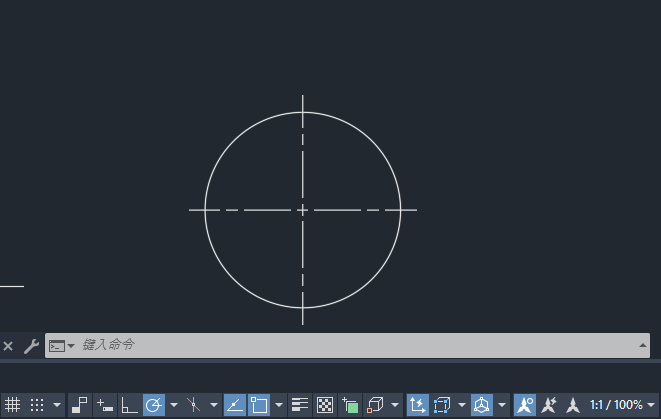Open the Selection Filtering dropdown
The height and width of the screenshot is (419, 661).
pyautogui.click(x=462, y=405)
